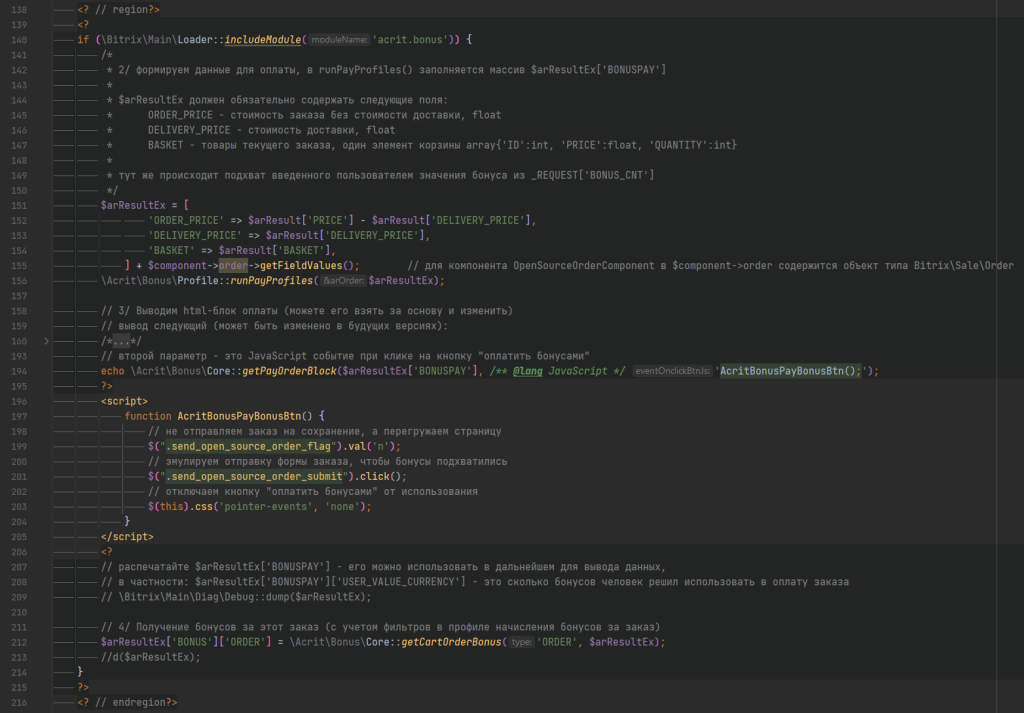The height and width of the screenshot is (713, 1024).
Task: Click the 'pointer-events' string on line 203
Action: [266, 506]
